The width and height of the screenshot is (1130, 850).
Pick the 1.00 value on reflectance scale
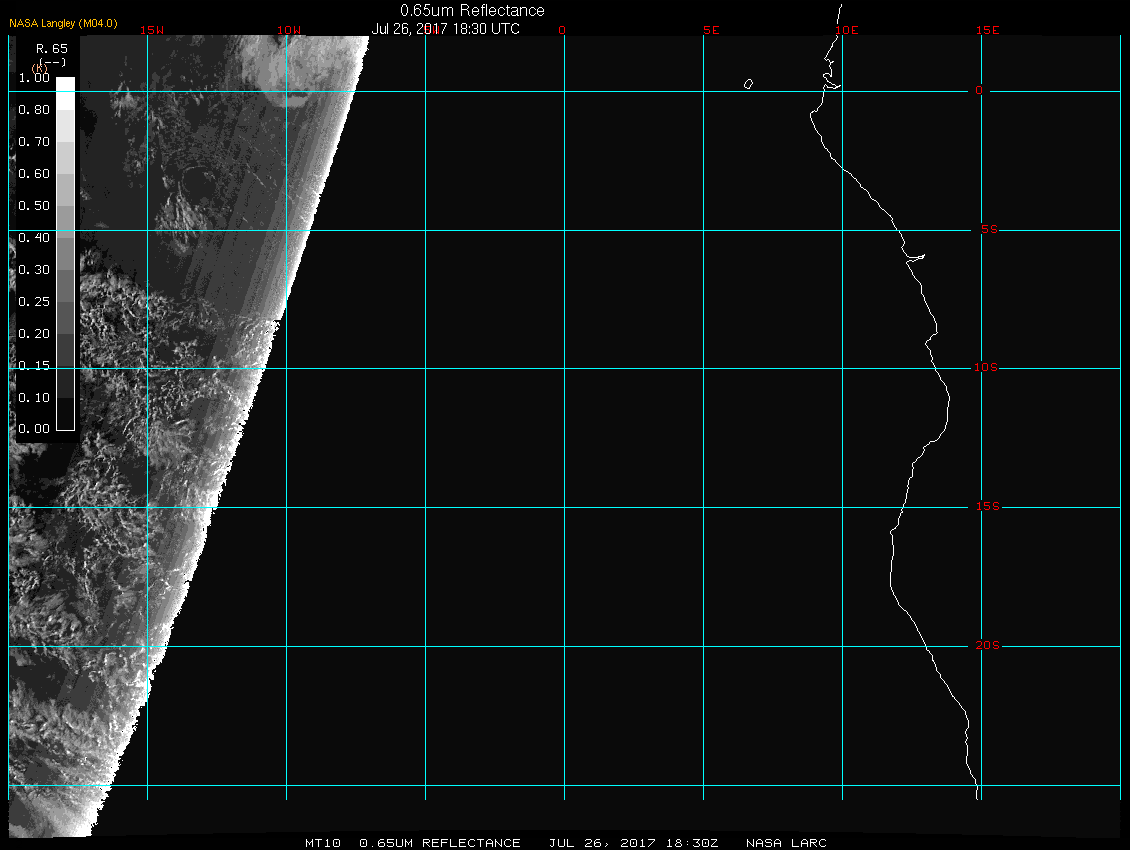34,78
